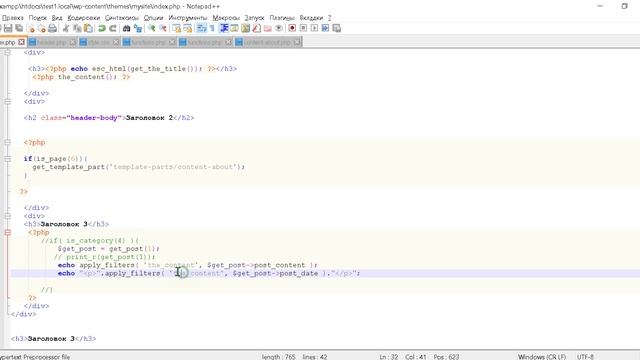Click Ln : 32 in status bar
640x360 pixels.
(389, 357)
